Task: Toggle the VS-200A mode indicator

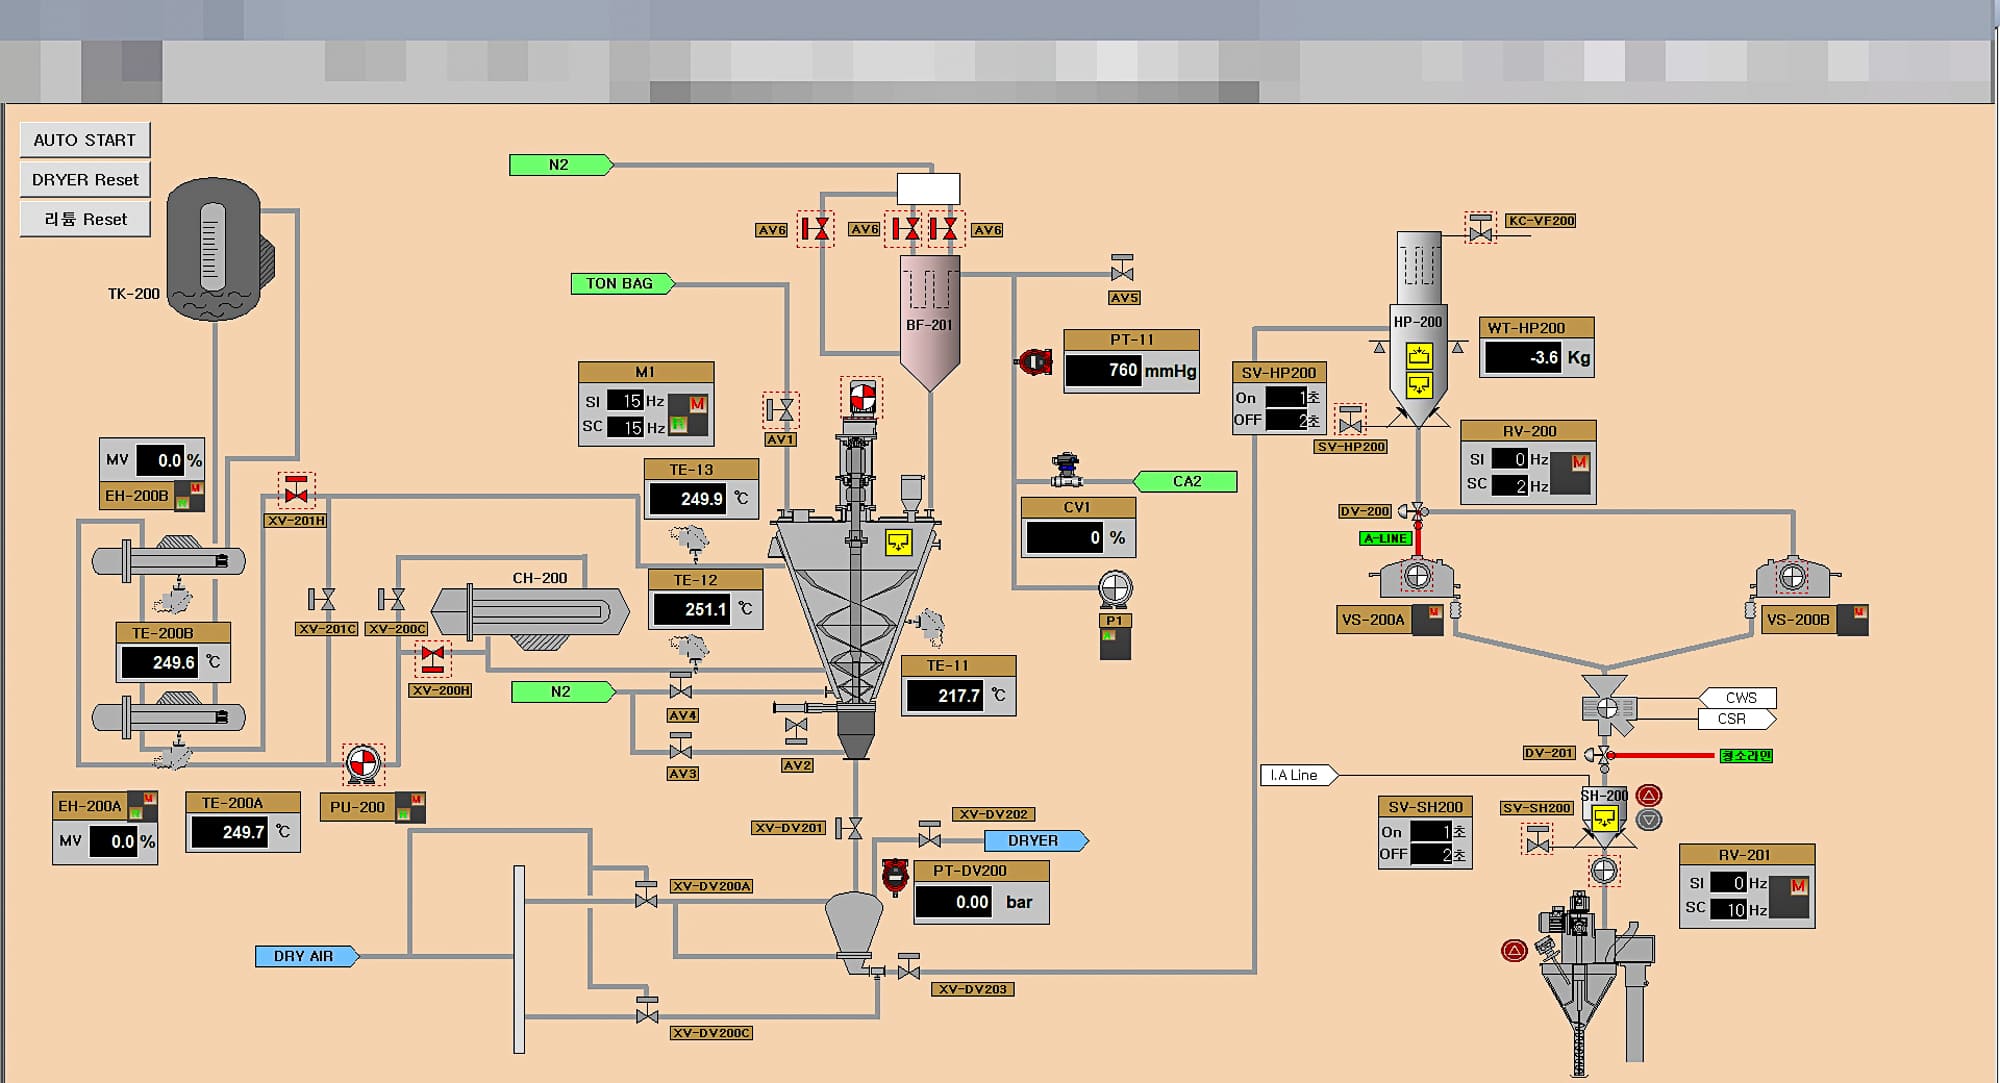Action: (1433, 612)
